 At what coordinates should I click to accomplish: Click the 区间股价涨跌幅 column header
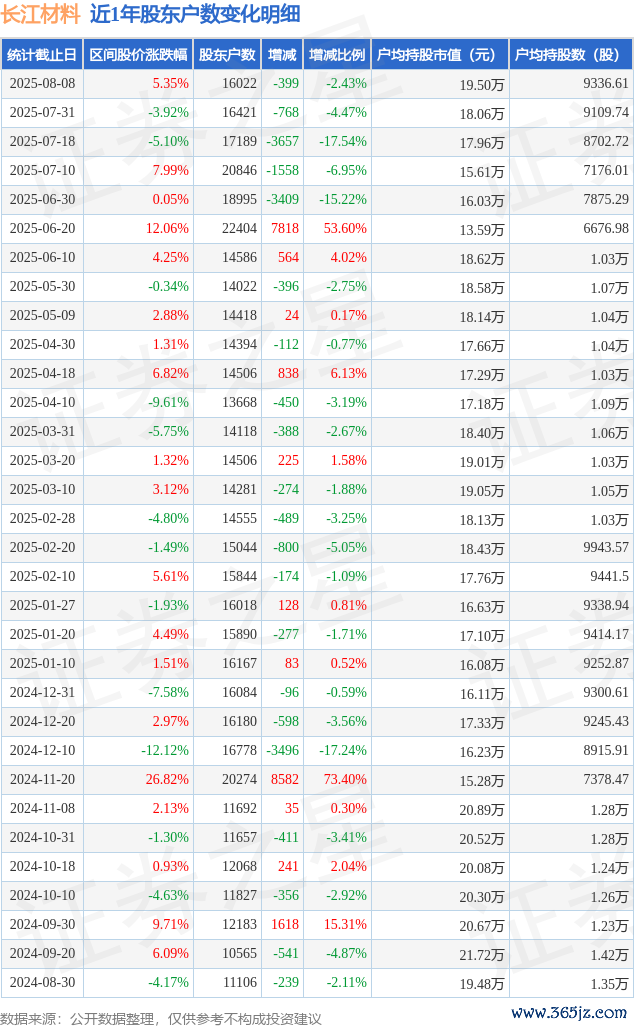(x=138, y=55)
